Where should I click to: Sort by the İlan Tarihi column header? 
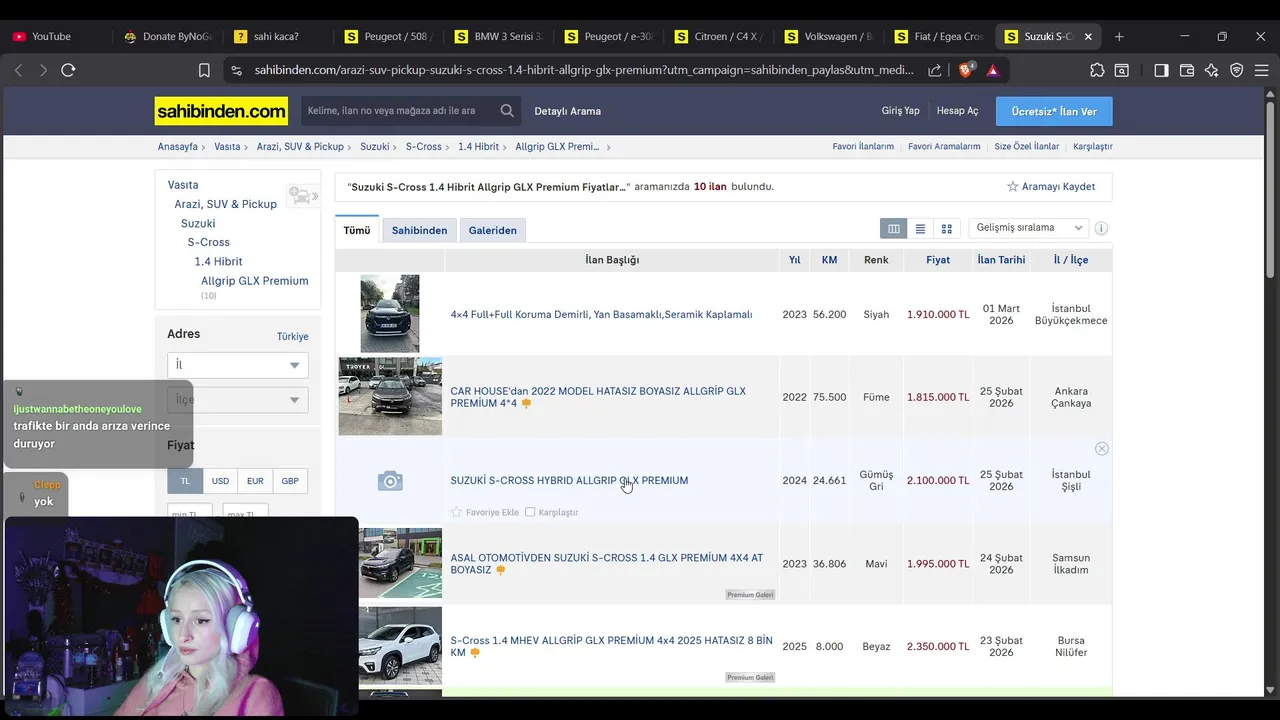click(1001, 260)
